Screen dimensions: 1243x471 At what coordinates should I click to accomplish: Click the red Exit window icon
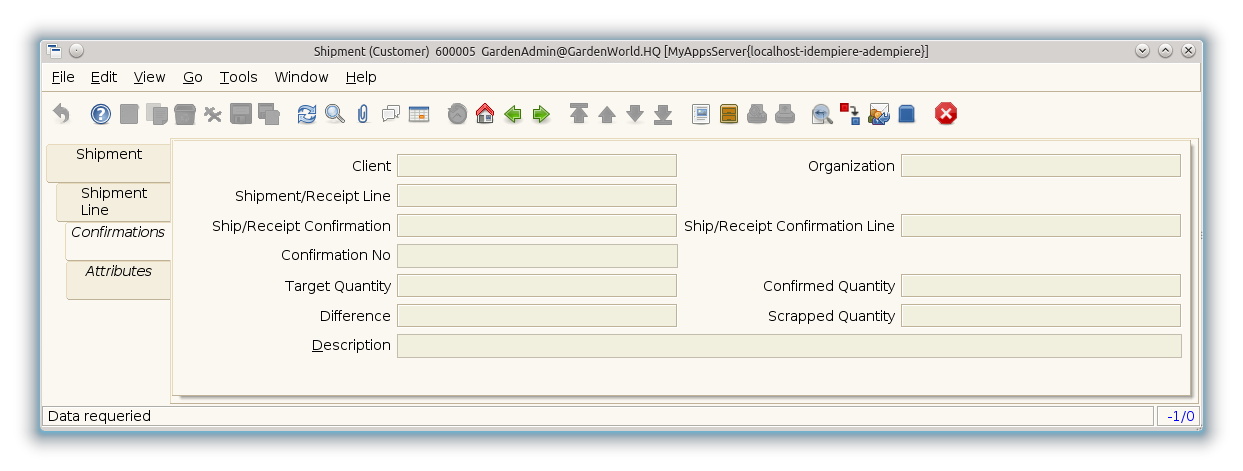[x=945, y=114]
